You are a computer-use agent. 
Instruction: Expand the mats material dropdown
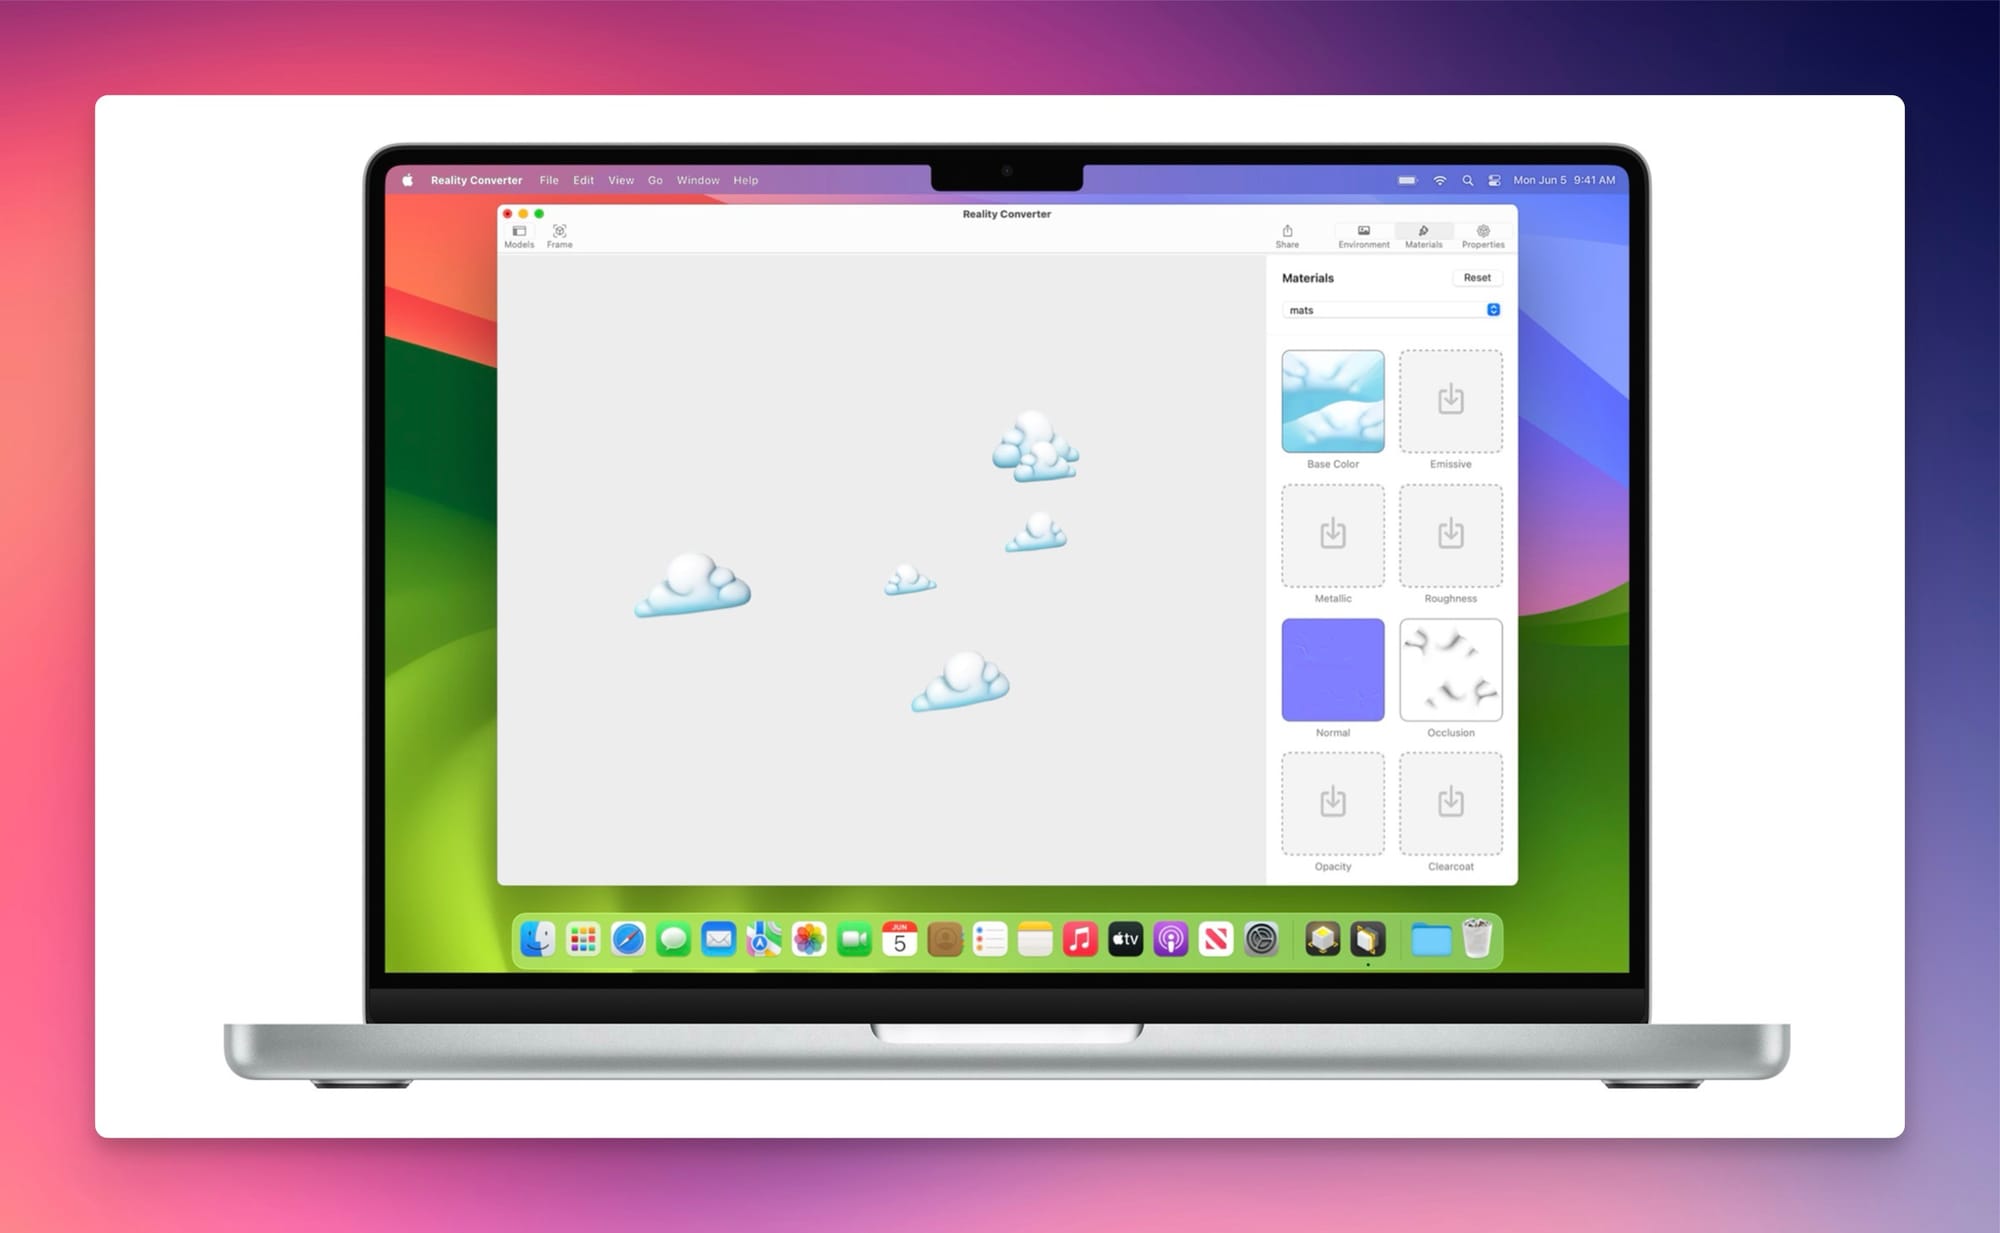click(1492, 310)
